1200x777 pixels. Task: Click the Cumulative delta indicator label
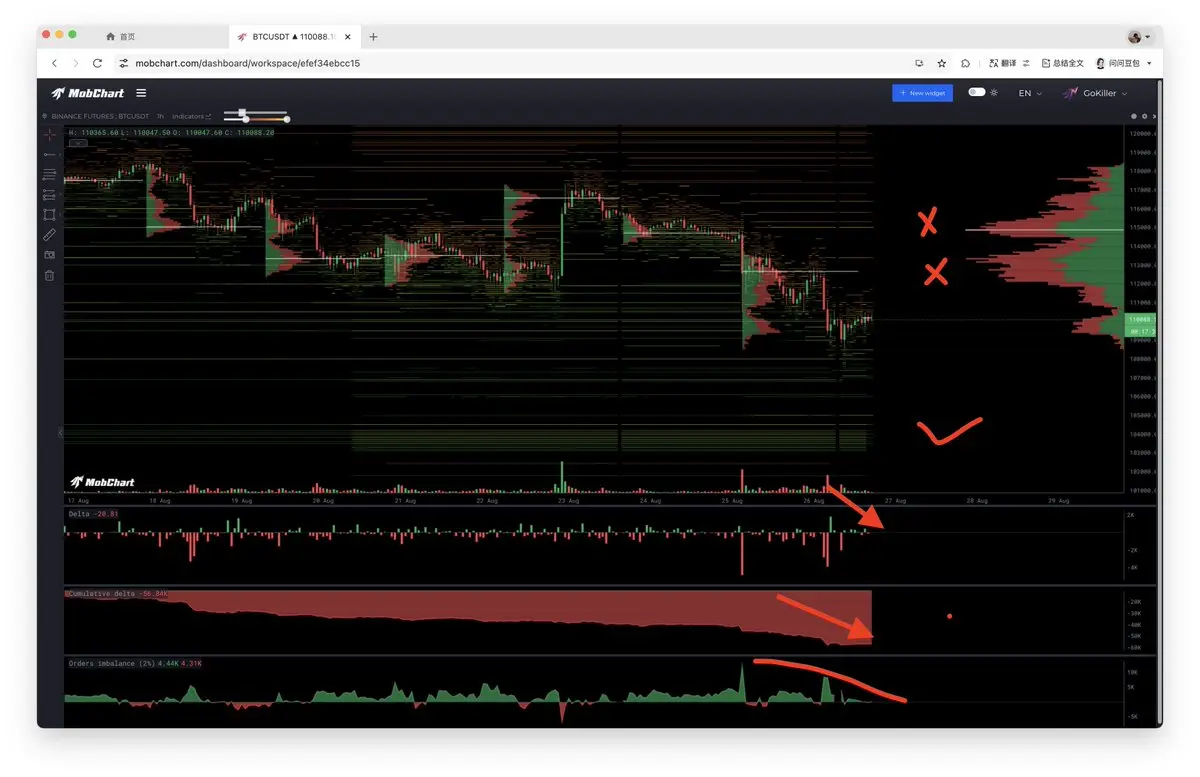click(x=118, y=594)
